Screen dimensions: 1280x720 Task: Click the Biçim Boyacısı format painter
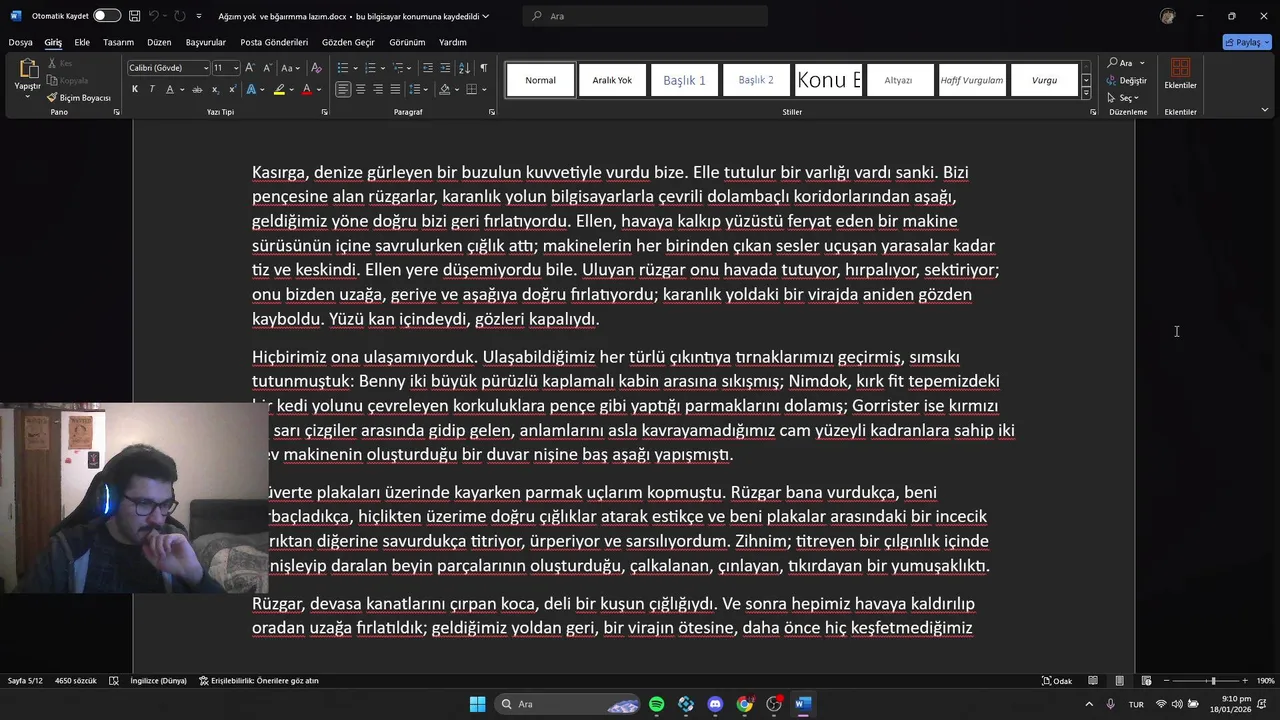click(78, 98)
